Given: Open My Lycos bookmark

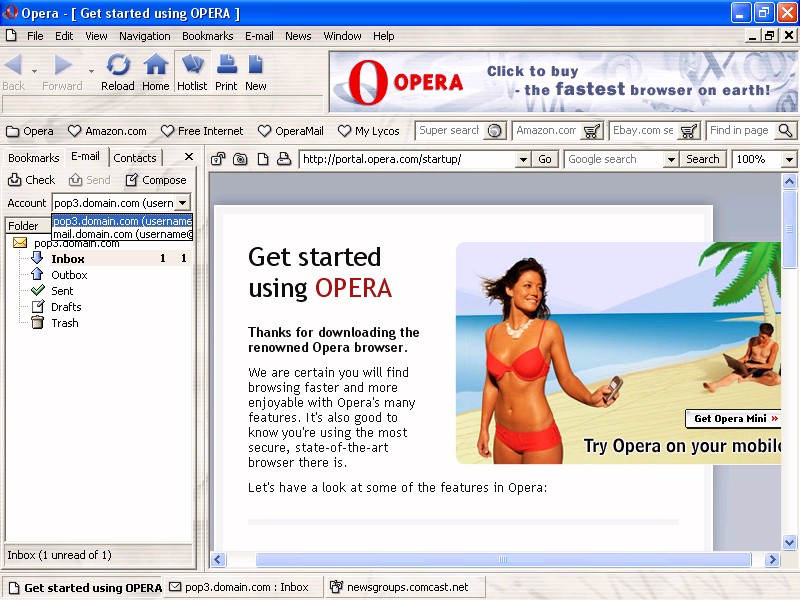Looking at the screenshot, I should [x=369, y=131].
